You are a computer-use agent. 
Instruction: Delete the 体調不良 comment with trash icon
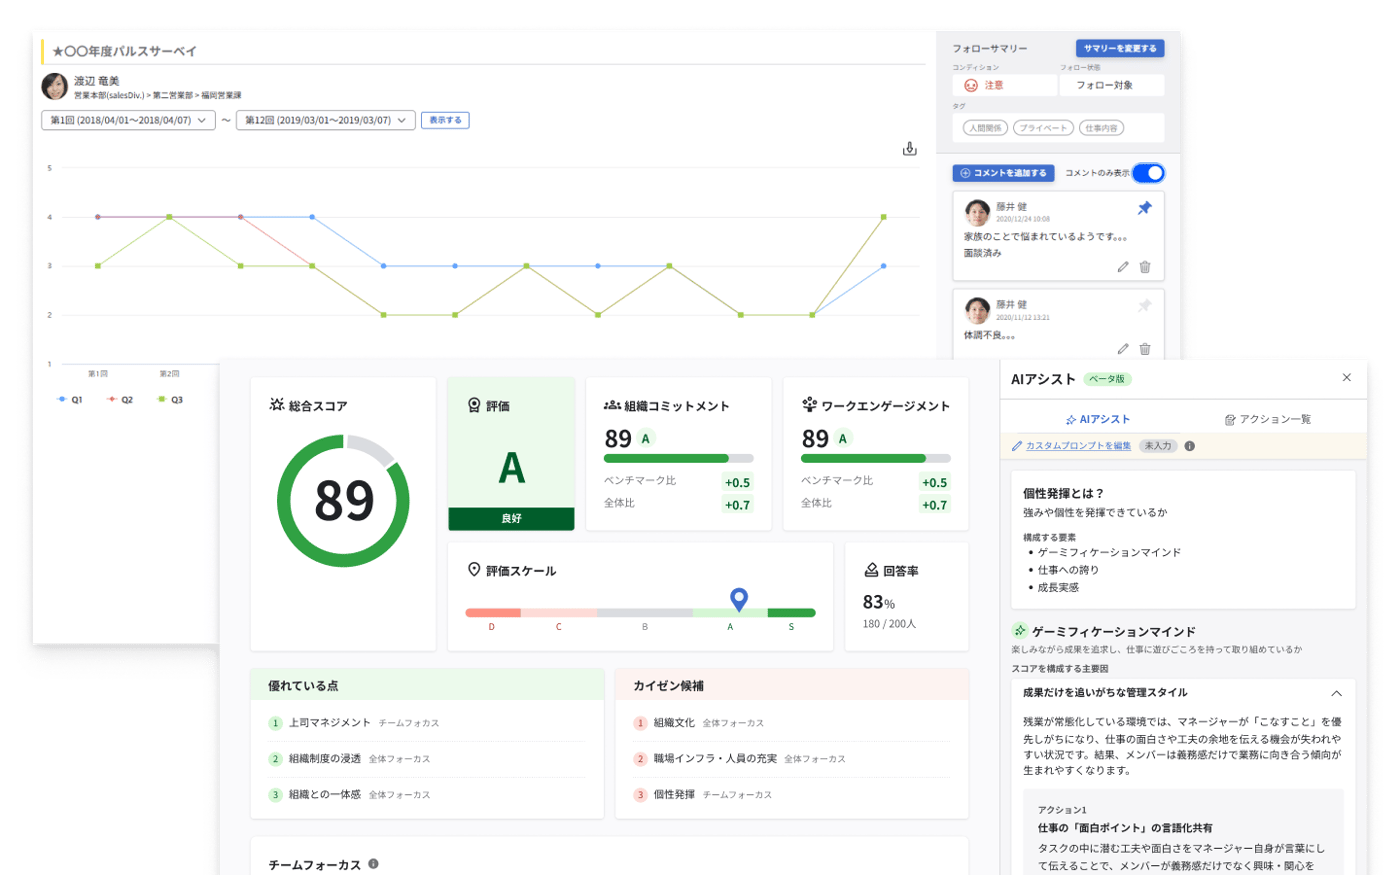click(1145, 349)
